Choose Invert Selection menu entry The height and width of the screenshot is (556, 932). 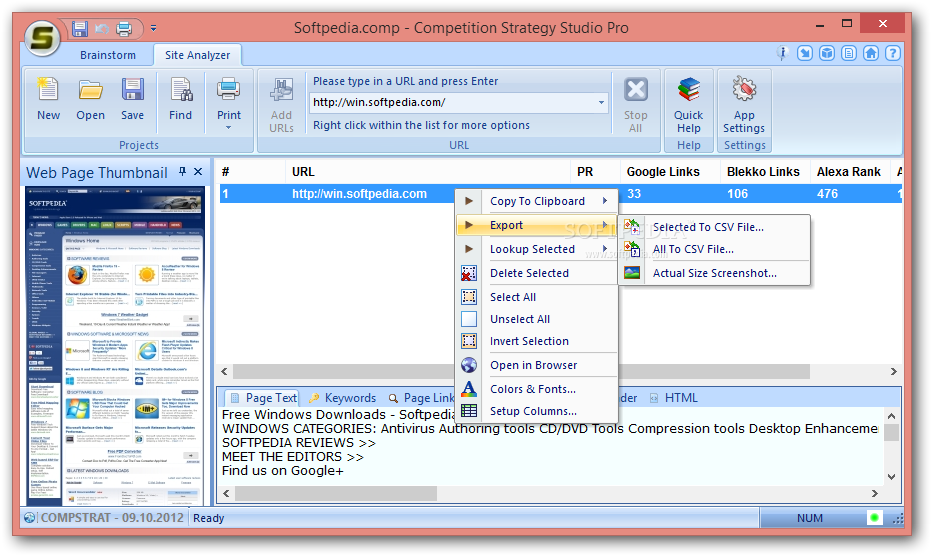[x=537, y=341]
